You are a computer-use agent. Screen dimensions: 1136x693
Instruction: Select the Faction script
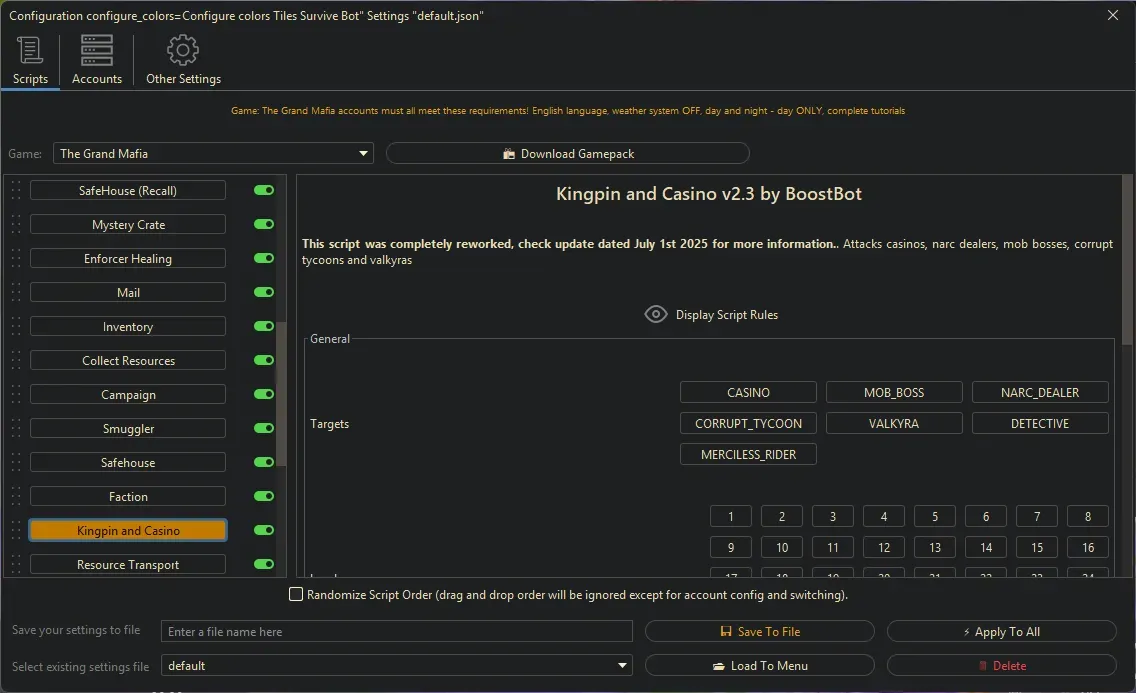click(128, 497)
